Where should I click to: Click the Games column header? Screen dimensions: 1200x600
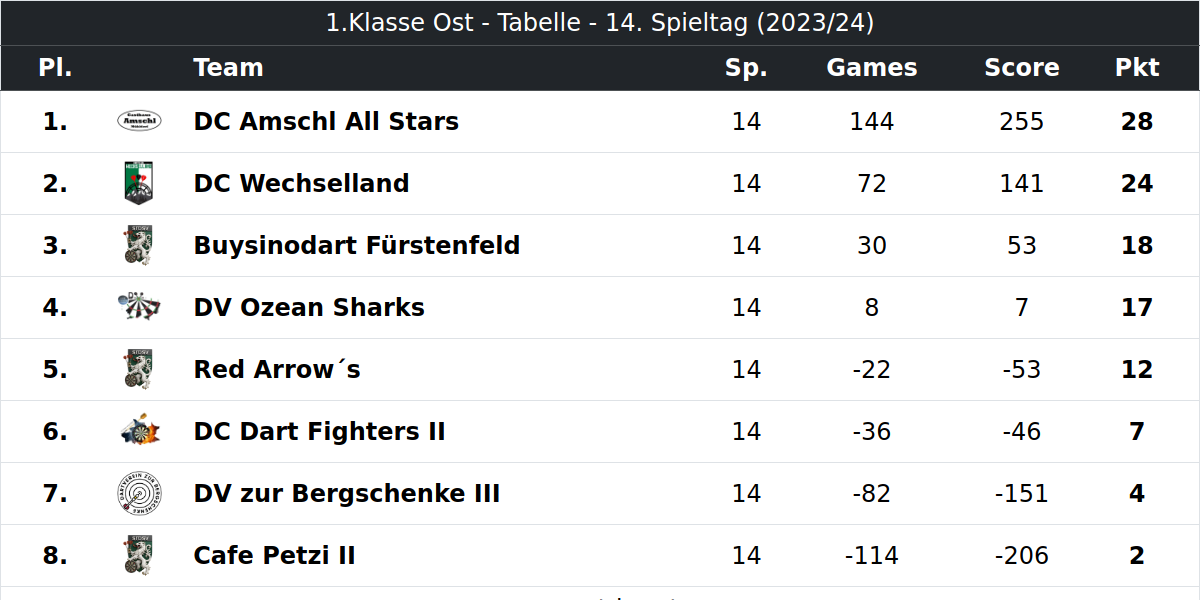[872, 68]
